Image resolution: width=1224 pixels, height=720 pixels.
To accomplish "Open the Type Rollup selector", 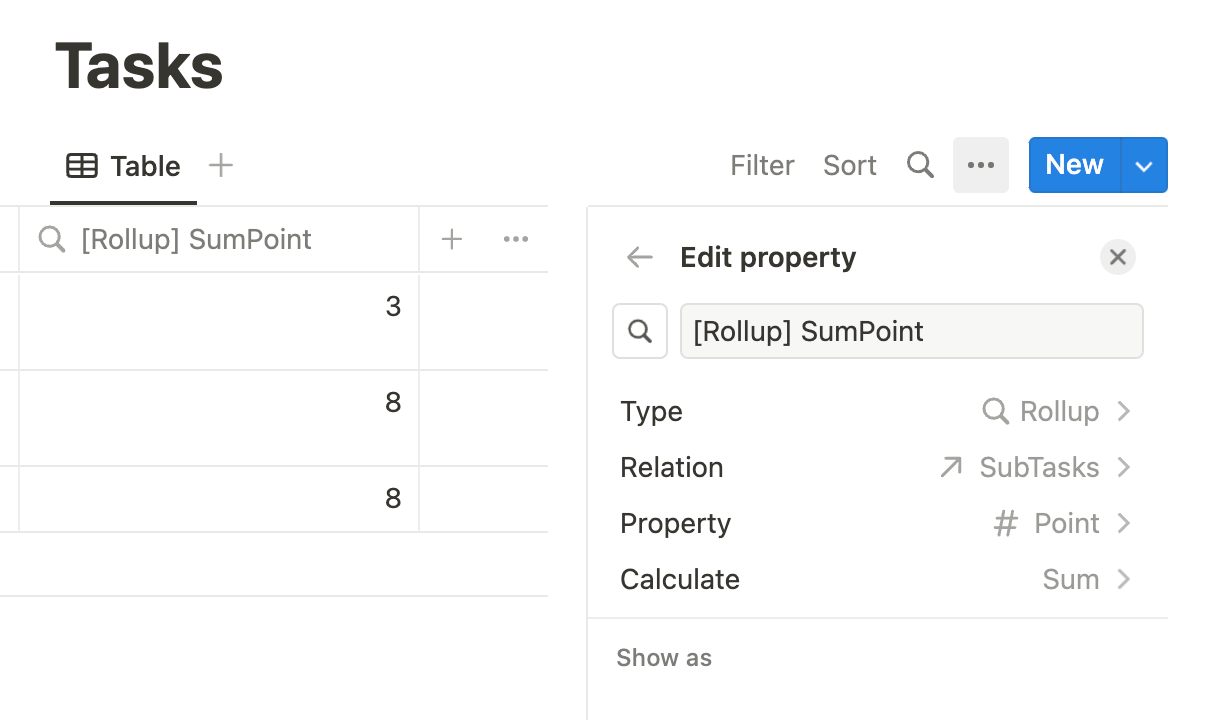I will 1056,411.
